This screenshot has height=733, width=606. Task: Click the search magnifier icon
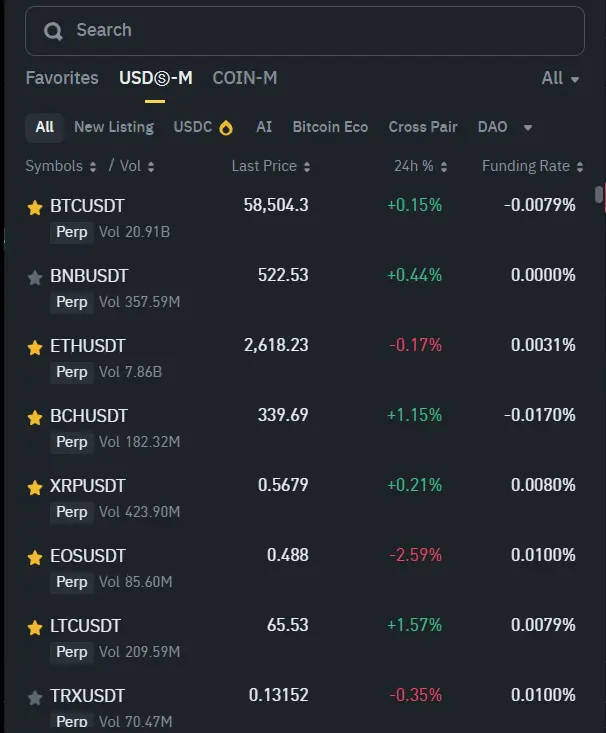[53, 31]
